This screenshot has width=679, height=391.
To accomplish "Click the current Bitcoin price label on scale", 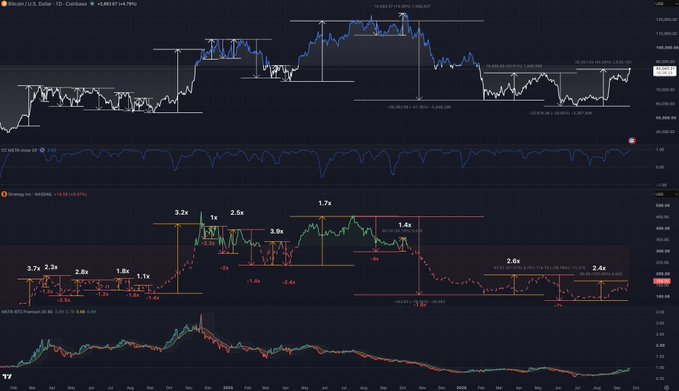I will (664, 71).
